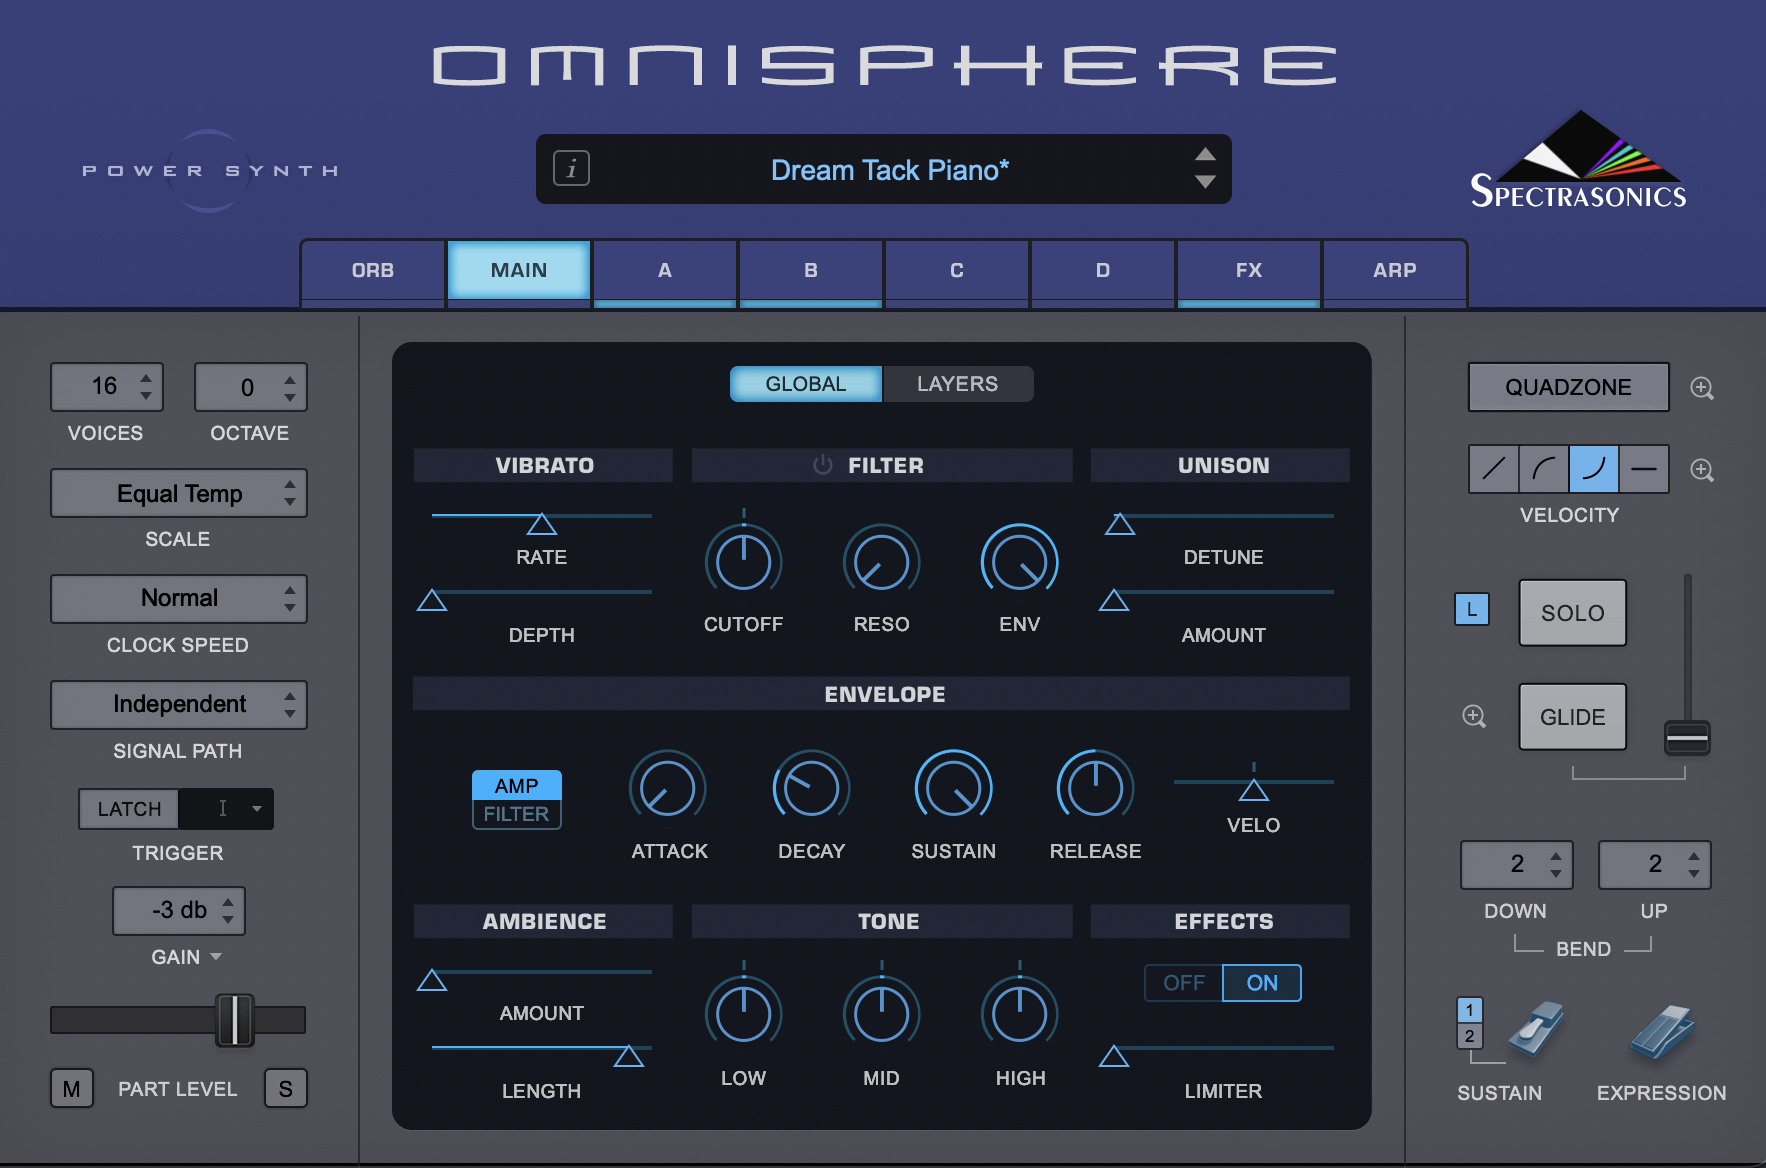
Task: Zoom into Quadzone with magnifier icon
Action: 1702,388
